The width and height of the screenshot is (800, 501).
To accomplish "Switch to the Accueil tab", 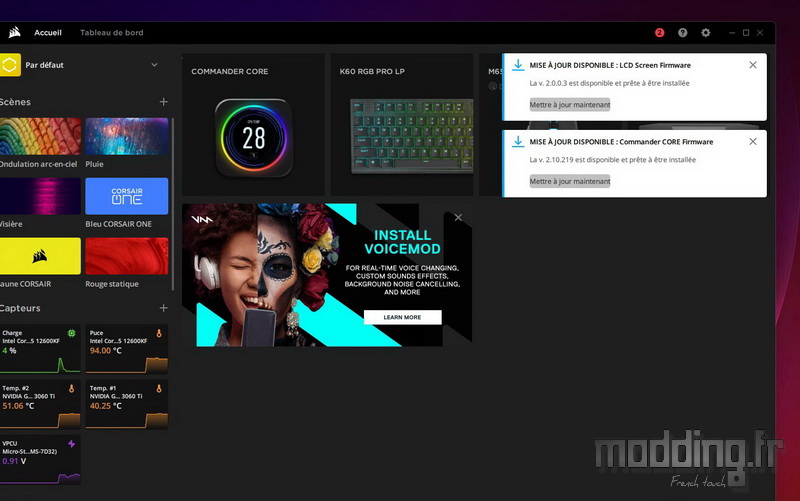I will pyautogui.click(x=48, y=33).
